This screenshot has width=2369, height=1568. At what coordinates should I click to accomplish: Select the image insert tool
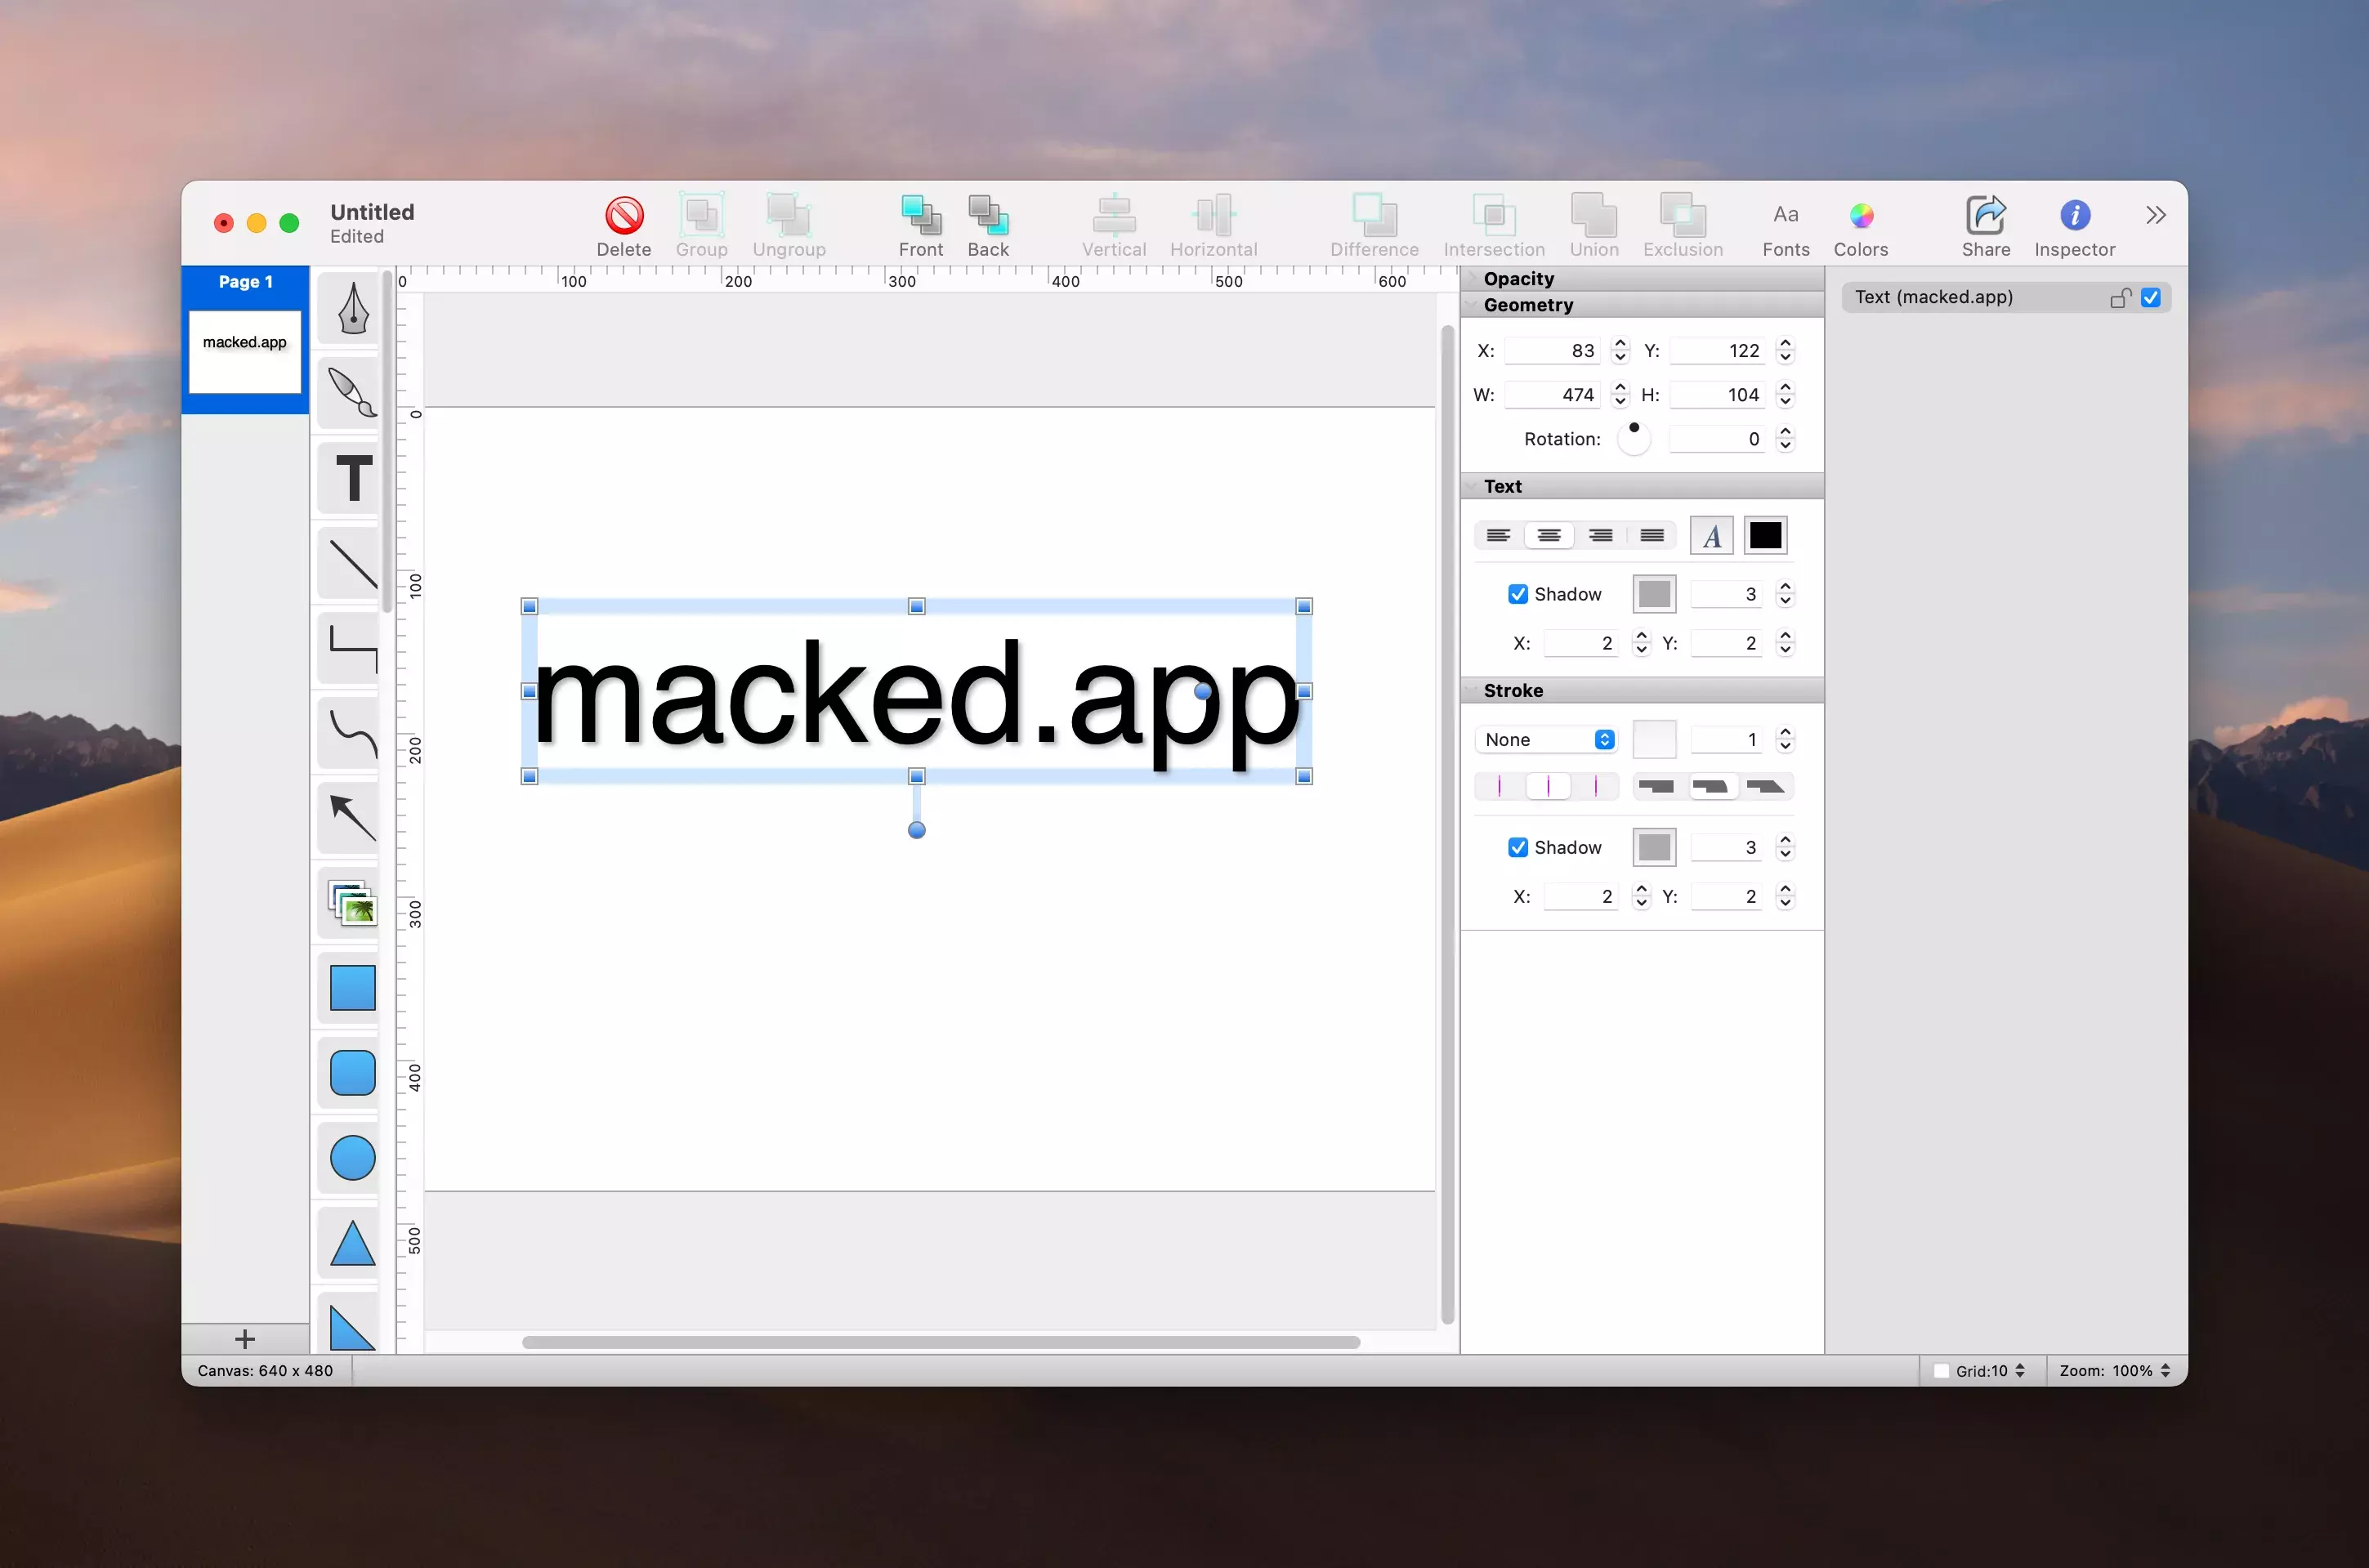pos(352,903)
